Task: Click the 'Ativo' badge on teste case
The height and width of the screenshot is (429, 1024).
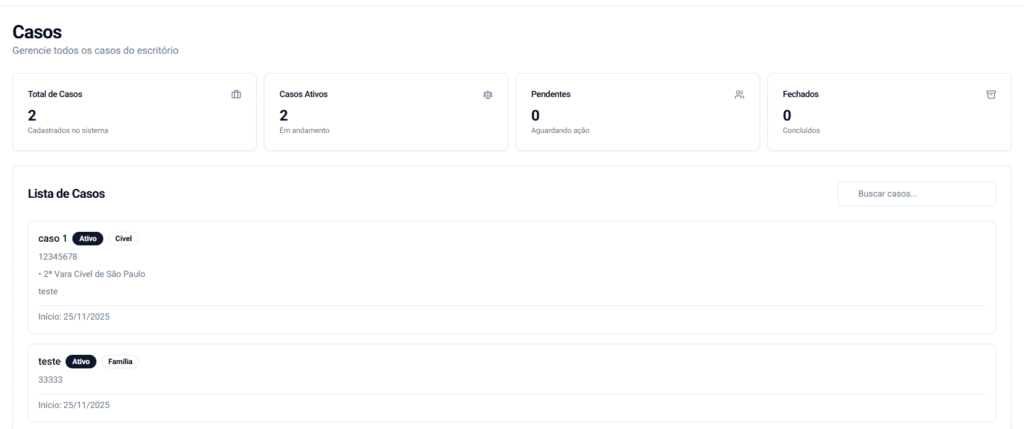Action: pyautogui.click(x=81, y=361)
